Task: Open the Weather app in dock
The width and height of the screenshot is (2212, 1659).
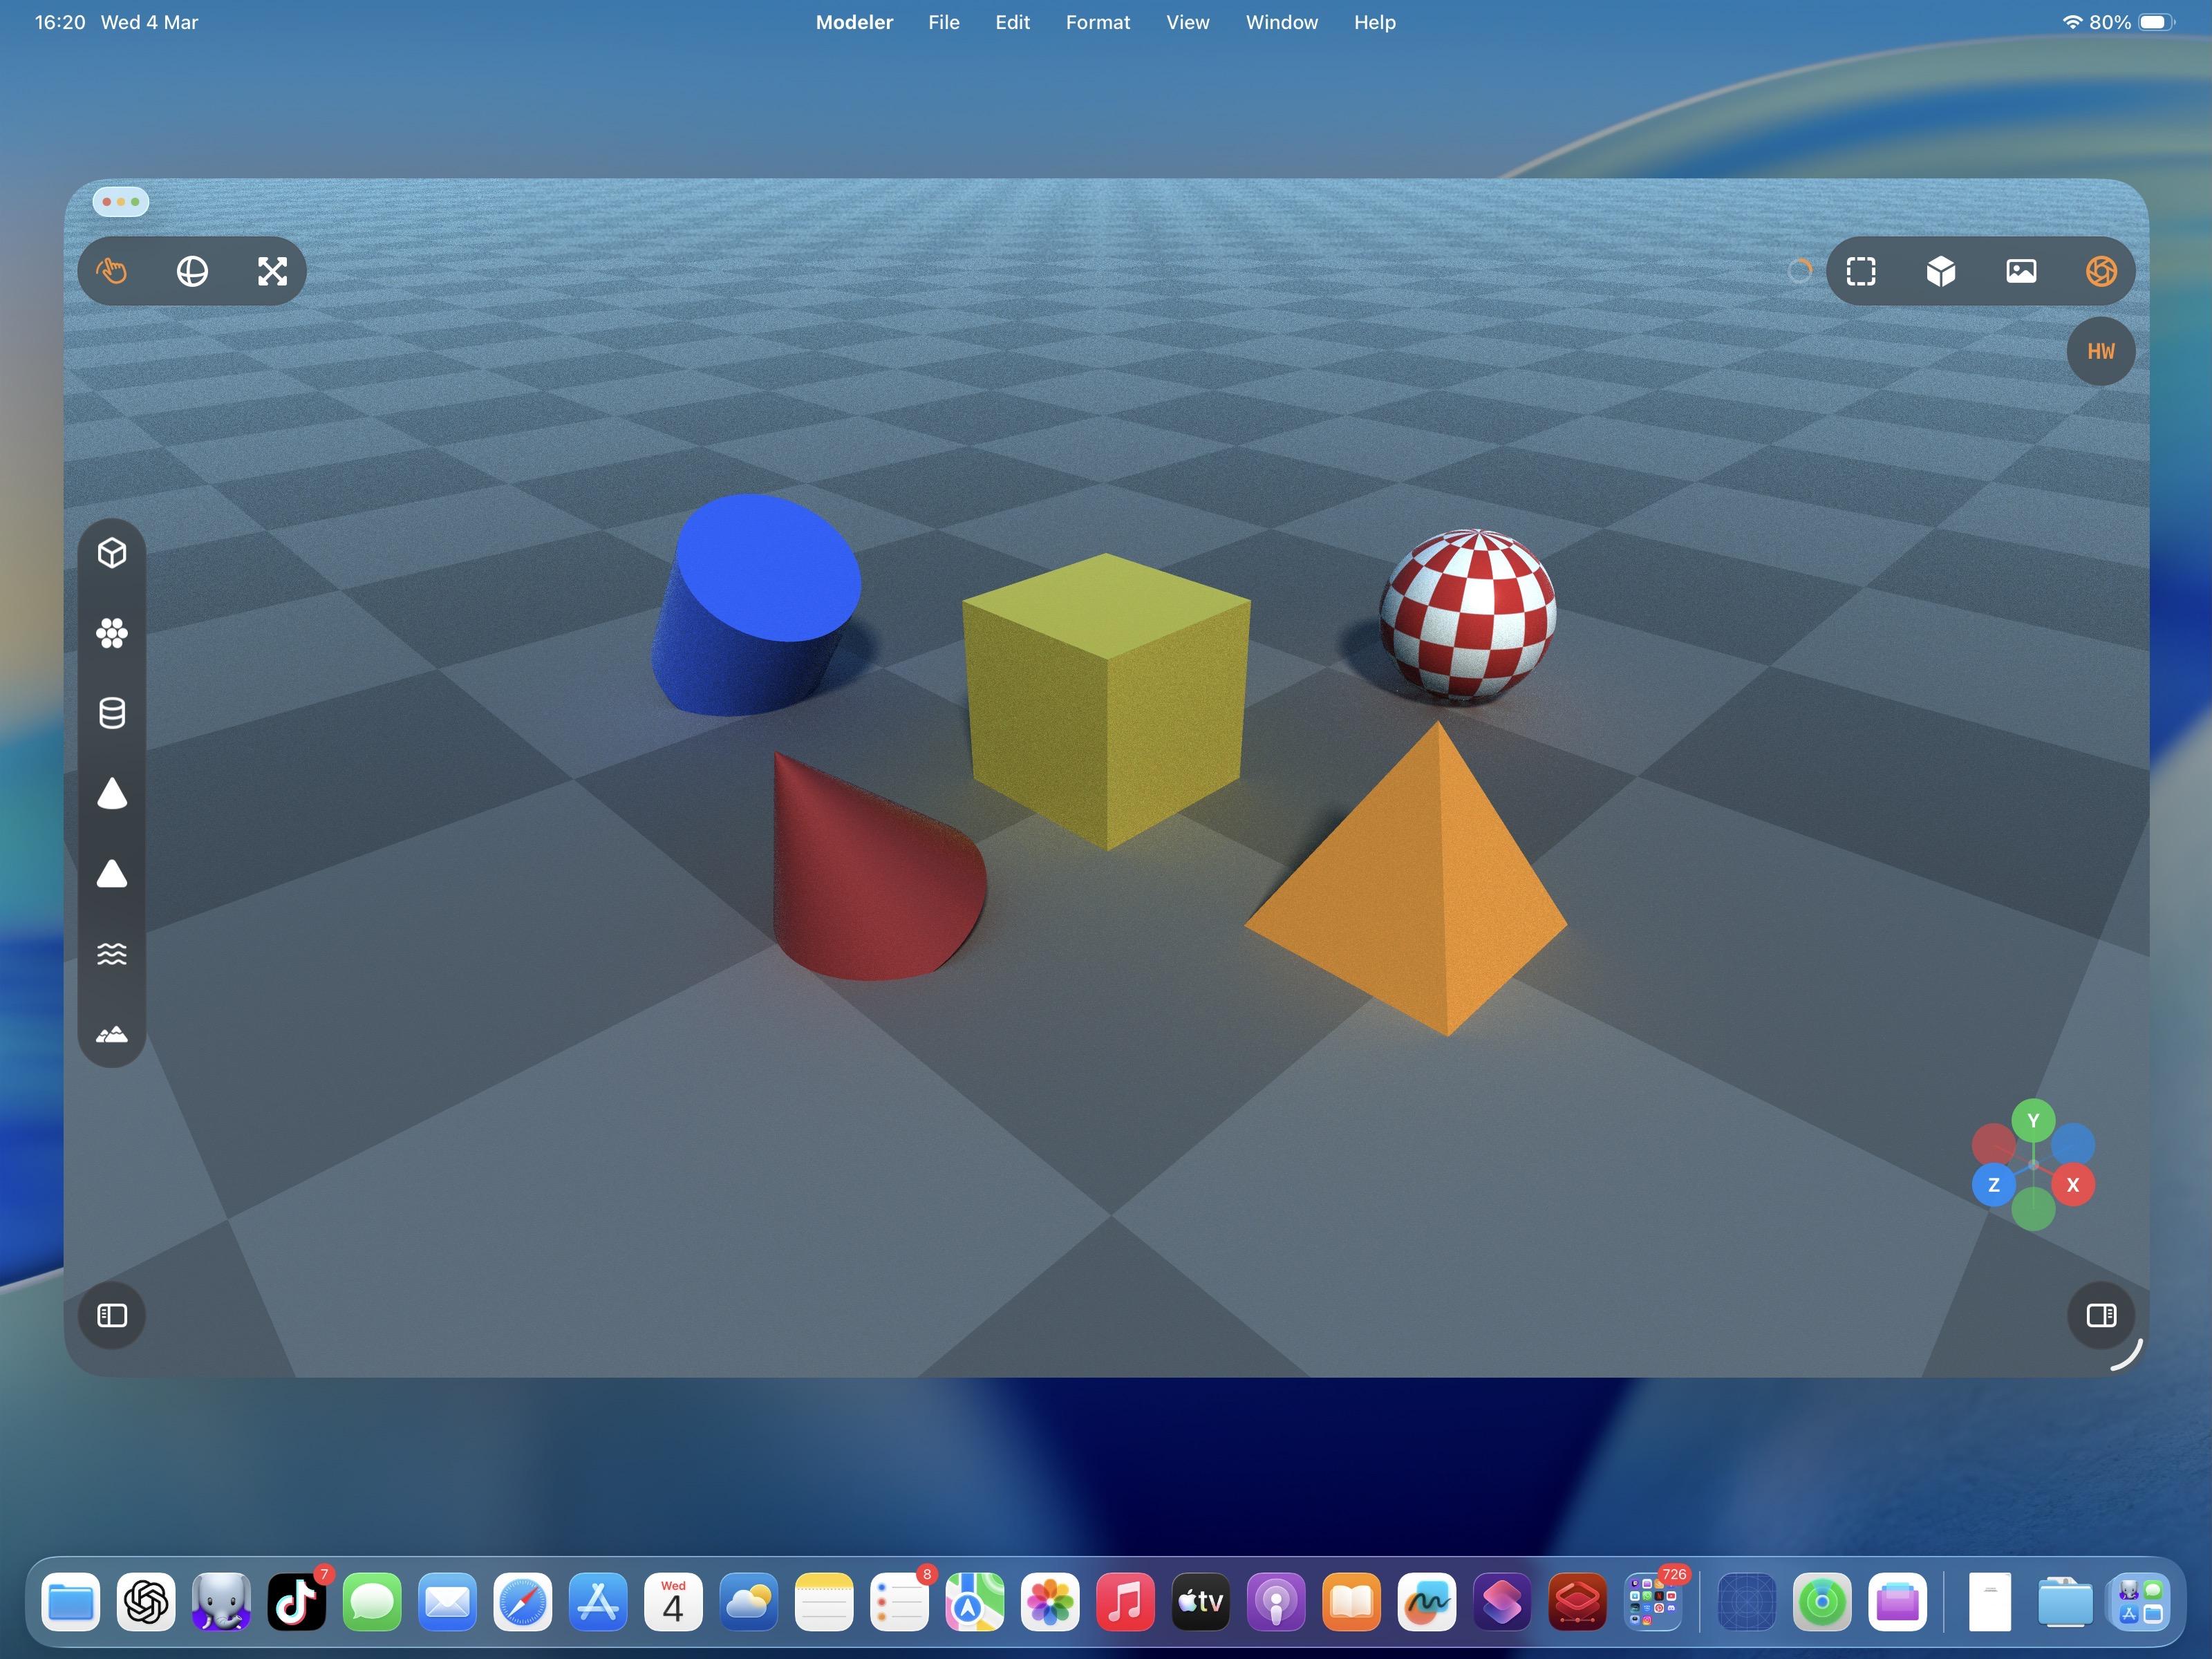Action: tap(749, 1603)
